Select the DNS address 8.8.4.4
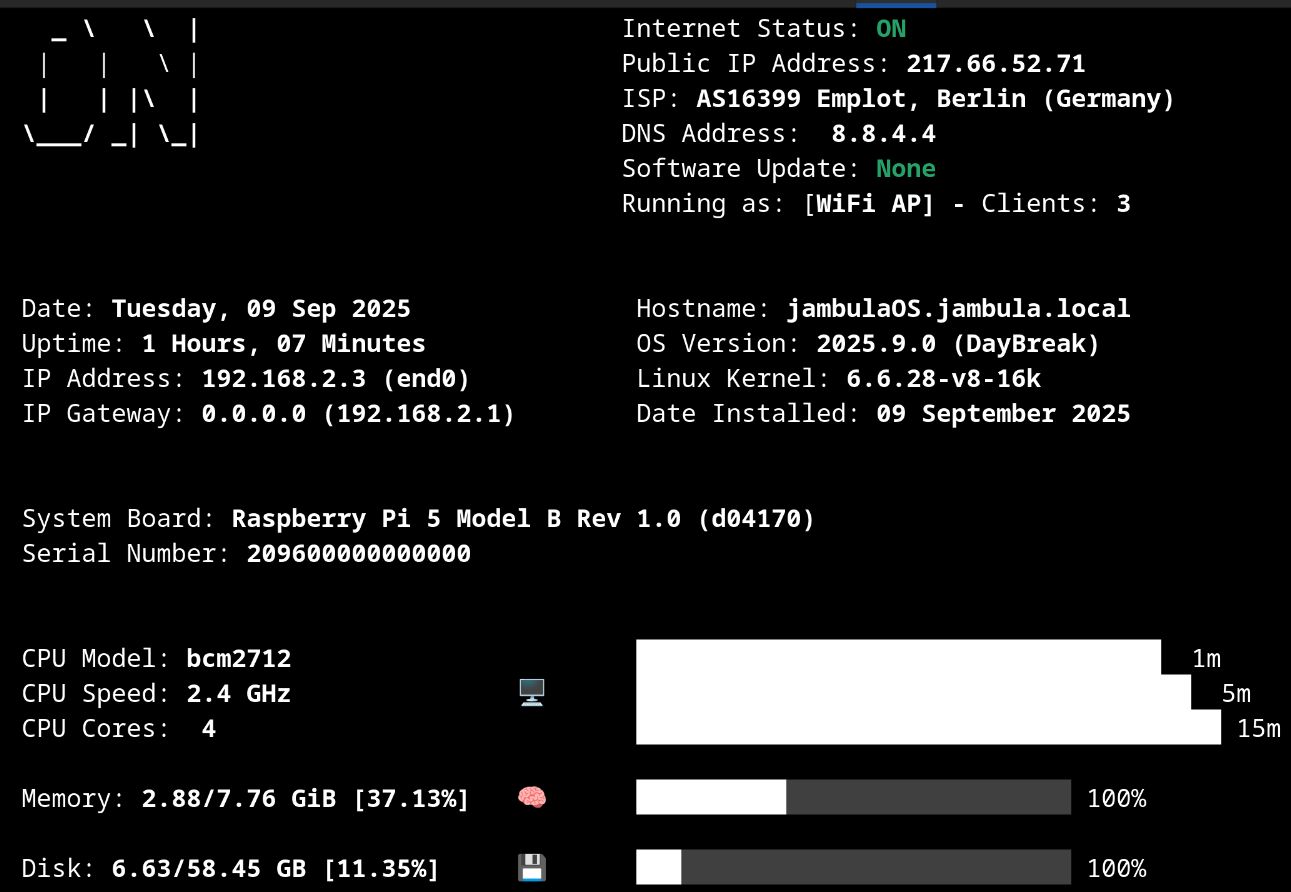1291x892 pixels. coord(883,134)
